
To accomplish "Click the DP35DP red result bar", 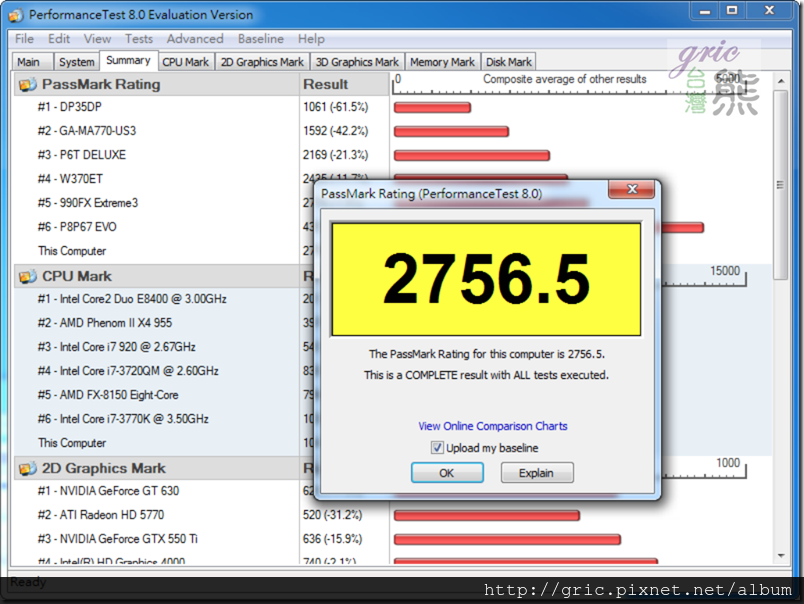I will click(x=432, y=108).
